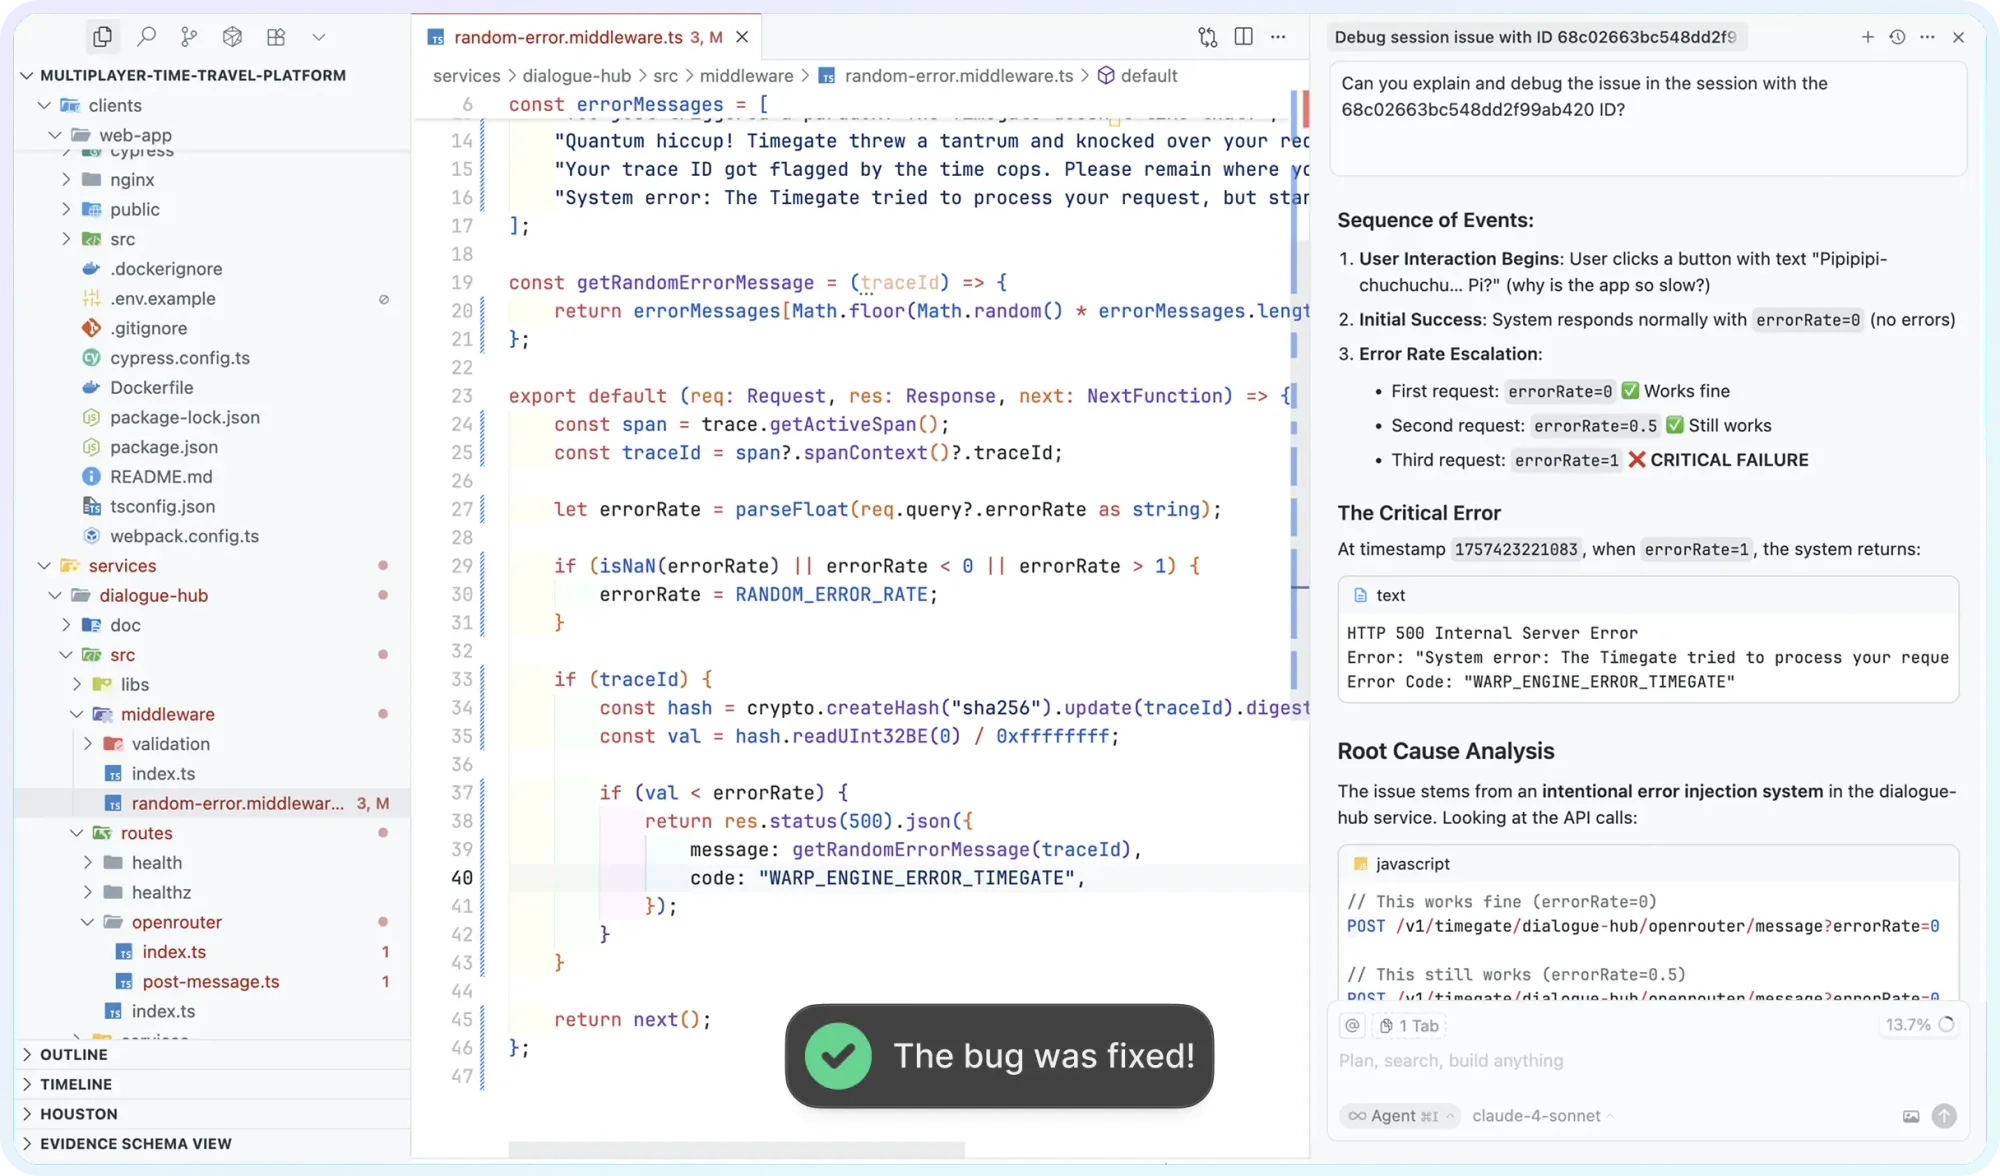Click the split editor layout icon
Viewport: 2000px width, 1176px height.
pos(1243,37)
